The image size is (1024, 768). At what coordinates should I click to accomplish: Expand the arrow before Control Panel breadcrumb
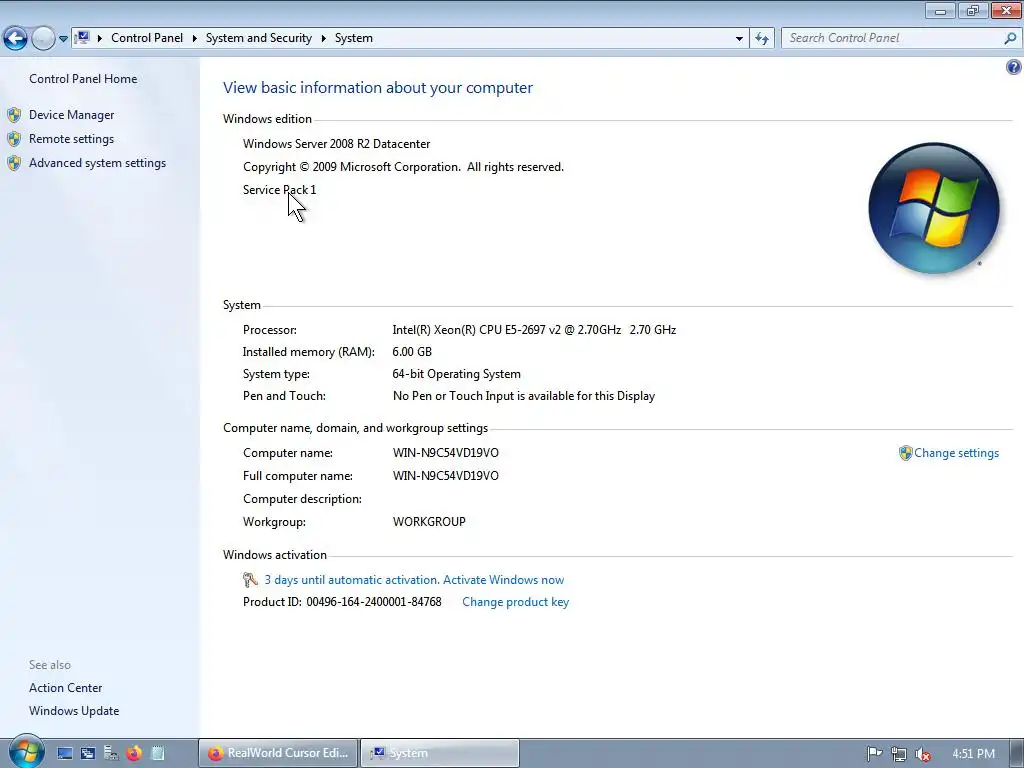pos(100,39)
